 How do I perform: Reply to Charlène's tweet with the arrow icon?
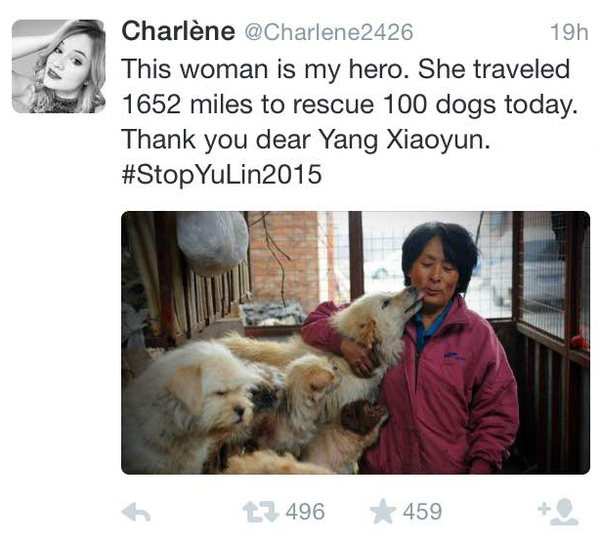pos(136,512)
